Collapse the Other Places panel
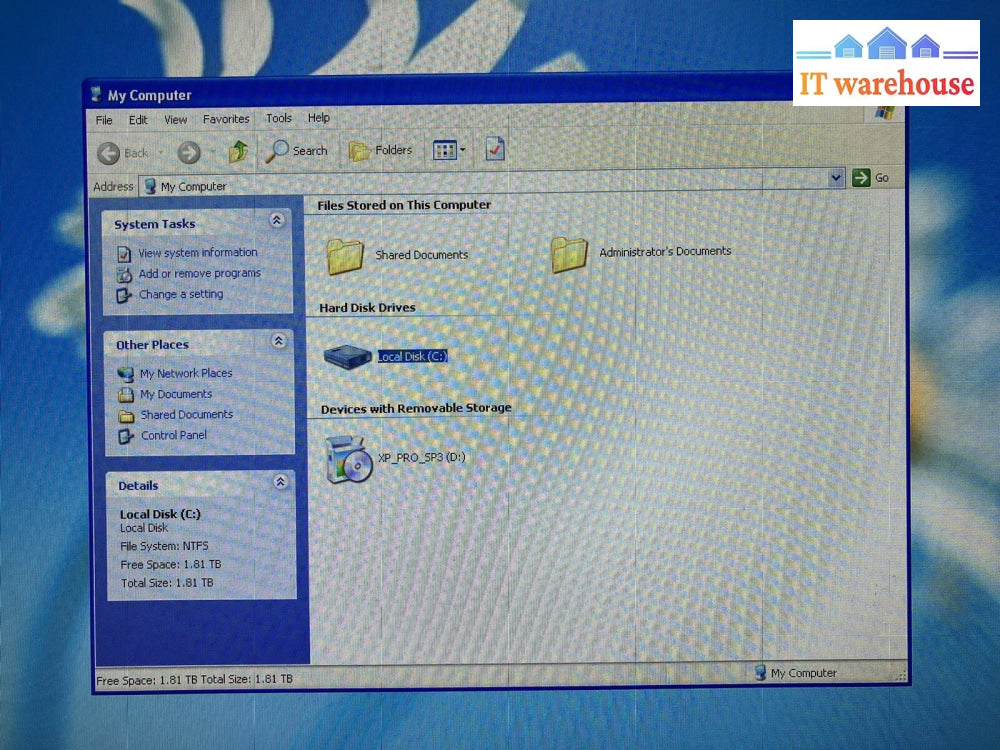This screenshot has width=1000, height=750. click(278, 342)
